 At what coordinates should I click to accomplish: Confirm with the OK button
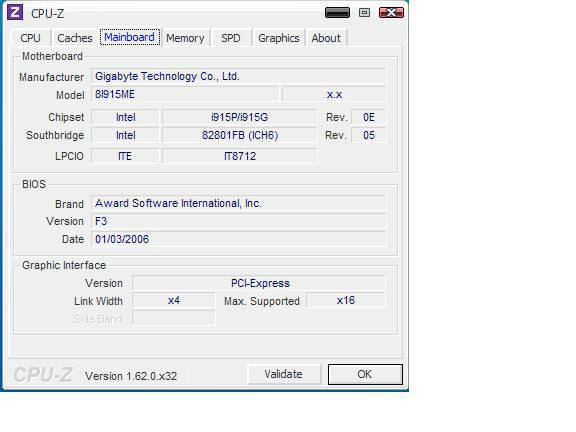tap(365, 374)
